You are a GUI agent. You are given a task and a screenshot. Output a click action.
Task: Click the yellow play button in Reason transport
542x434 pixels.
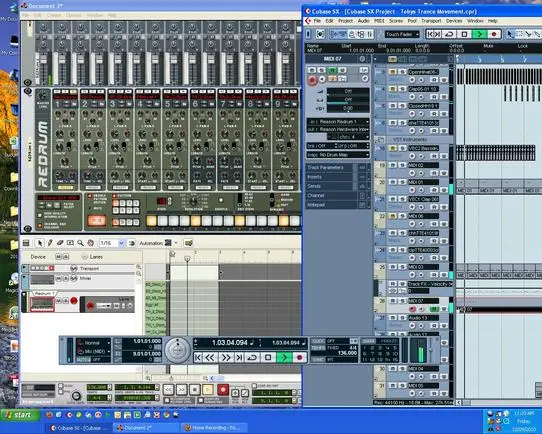(x=208, y=390)
